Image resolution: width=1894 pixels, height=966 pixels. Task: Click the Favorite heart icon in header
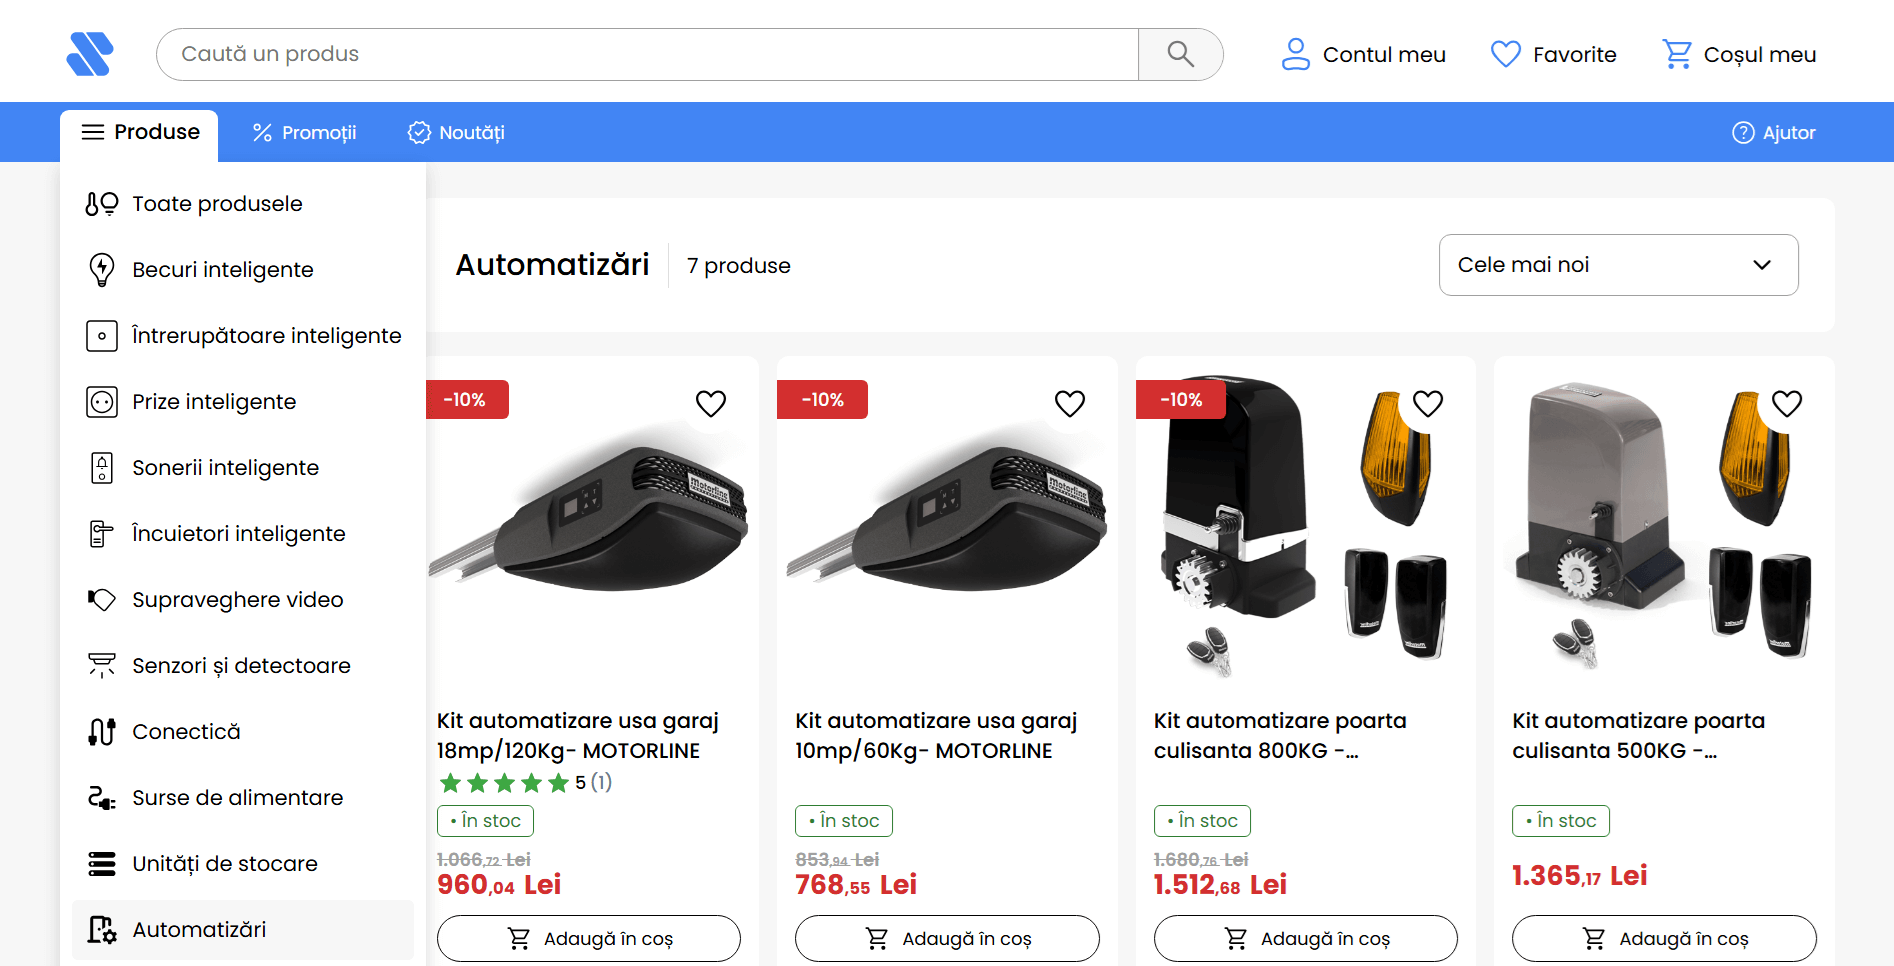[x=1505, y=54]
